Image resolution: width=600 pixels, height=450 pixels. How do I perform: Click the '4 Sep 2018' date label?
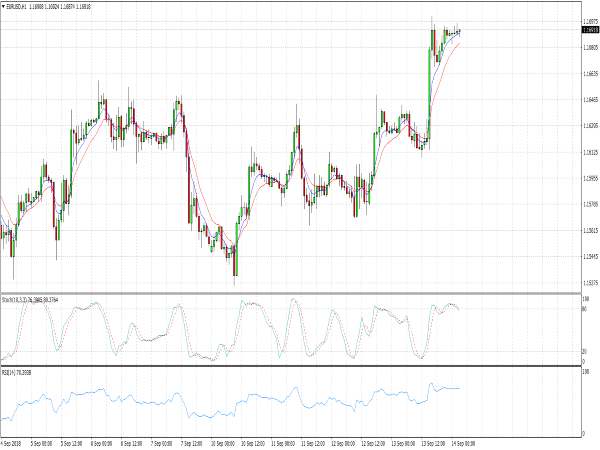(x=11, y=443)
